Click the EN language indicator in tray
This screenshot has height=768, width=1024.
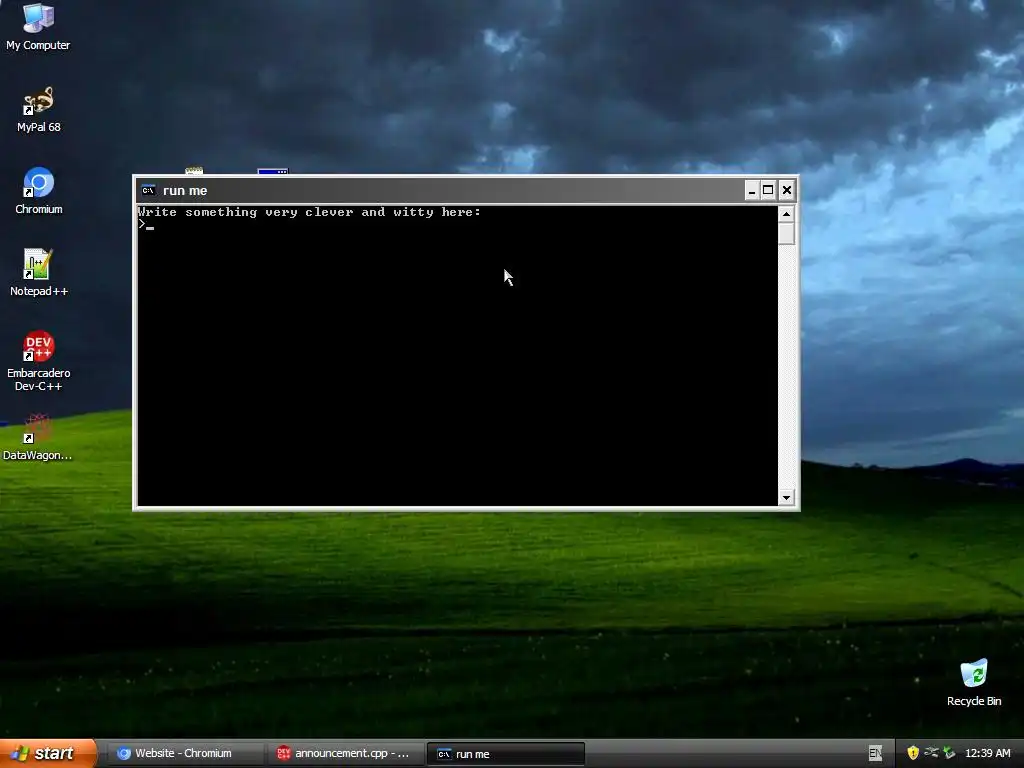click(875, 753)
